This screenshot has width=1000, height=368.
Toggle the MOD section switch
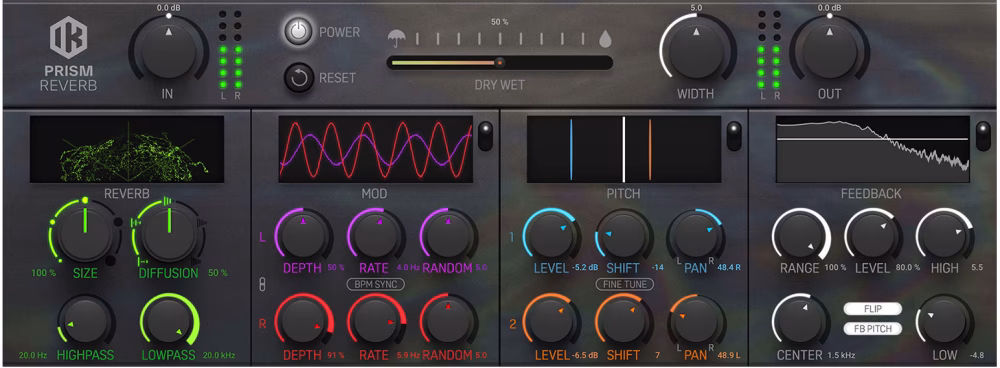click(x=485, y=136)
